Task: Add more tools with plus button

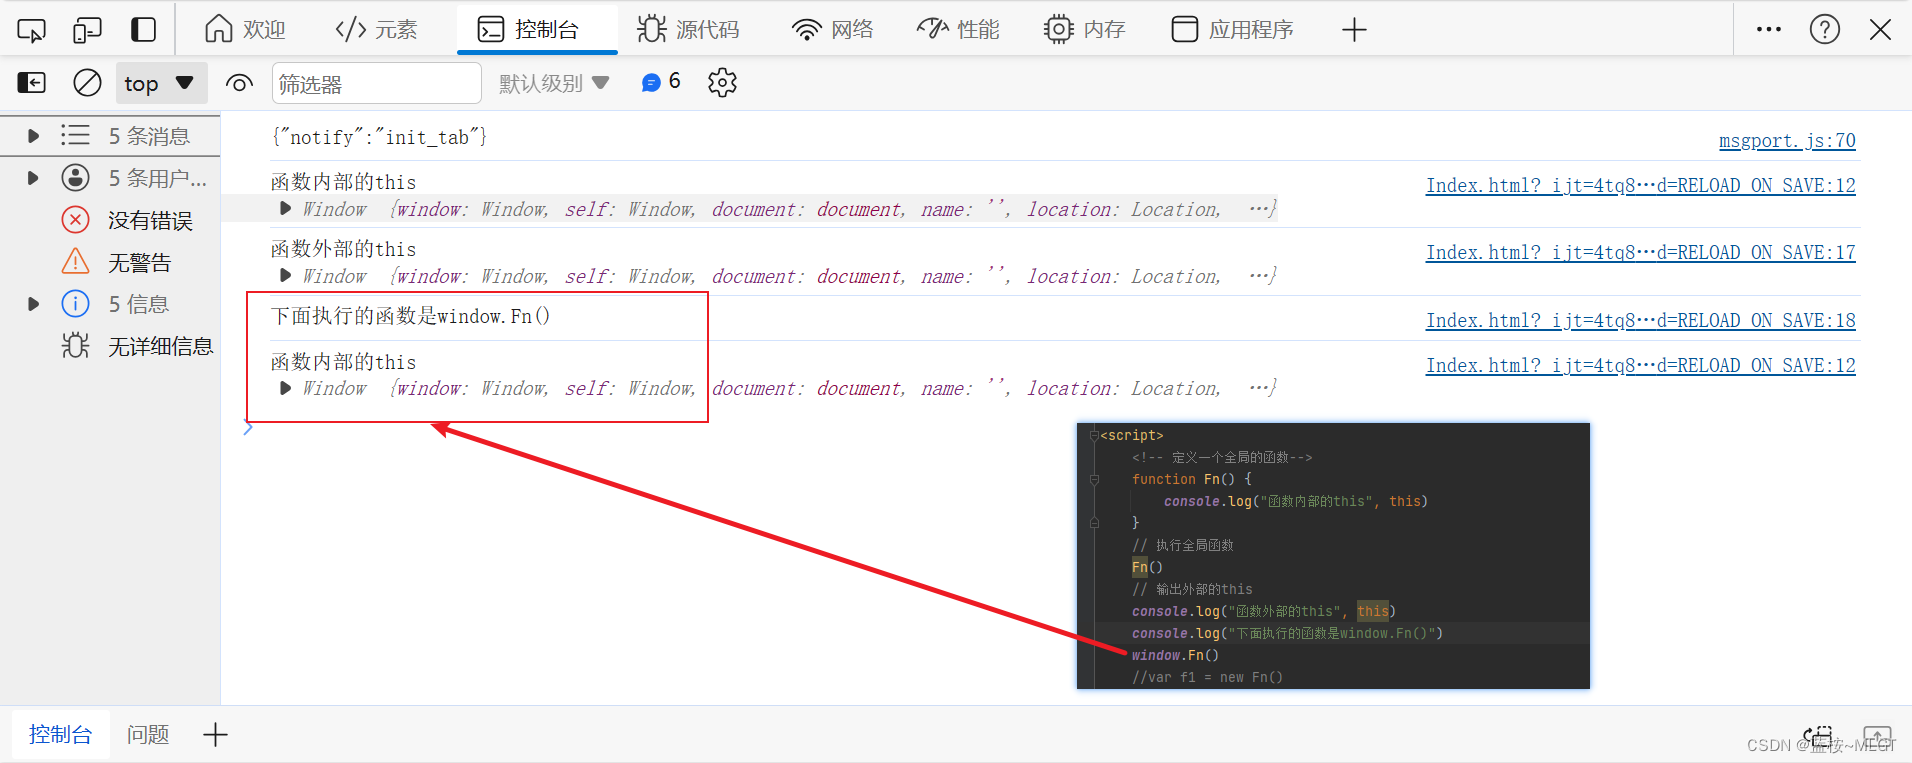Action: pyautogui.click(x=1354, y=30)
